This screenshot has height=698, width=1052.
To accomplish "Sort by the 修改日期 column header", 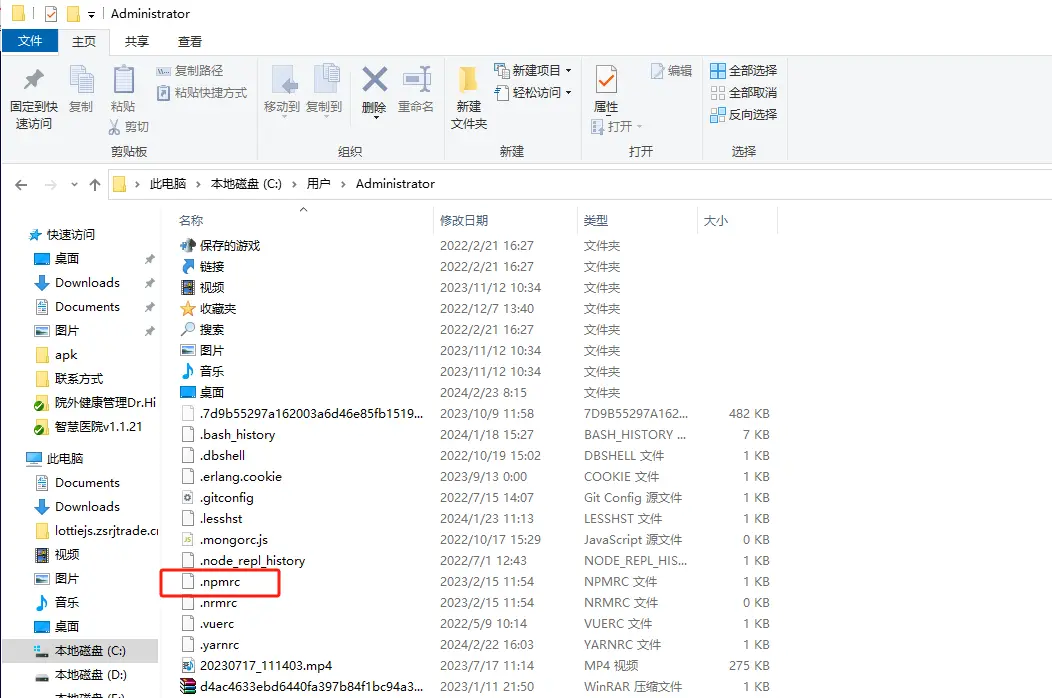I will (x=464, y=220).
